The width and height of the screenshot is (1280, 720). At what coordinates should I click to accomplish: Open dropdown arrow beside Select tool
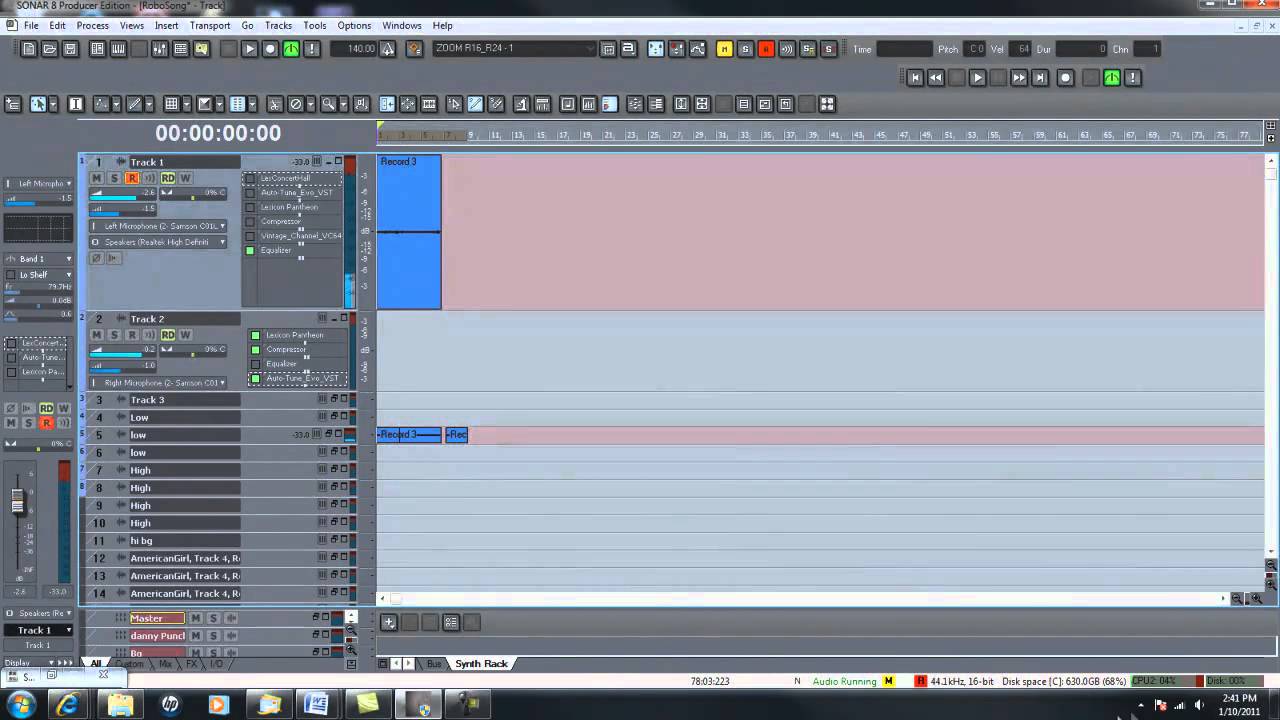(51, 104)
